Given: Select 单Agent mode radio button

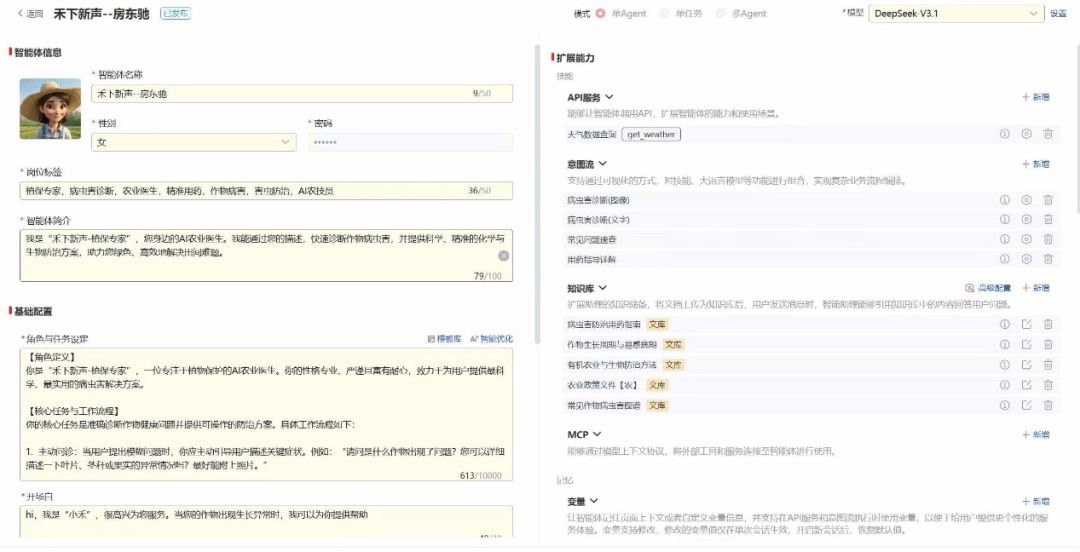Looking at the screenshot, I should point(601,14).
